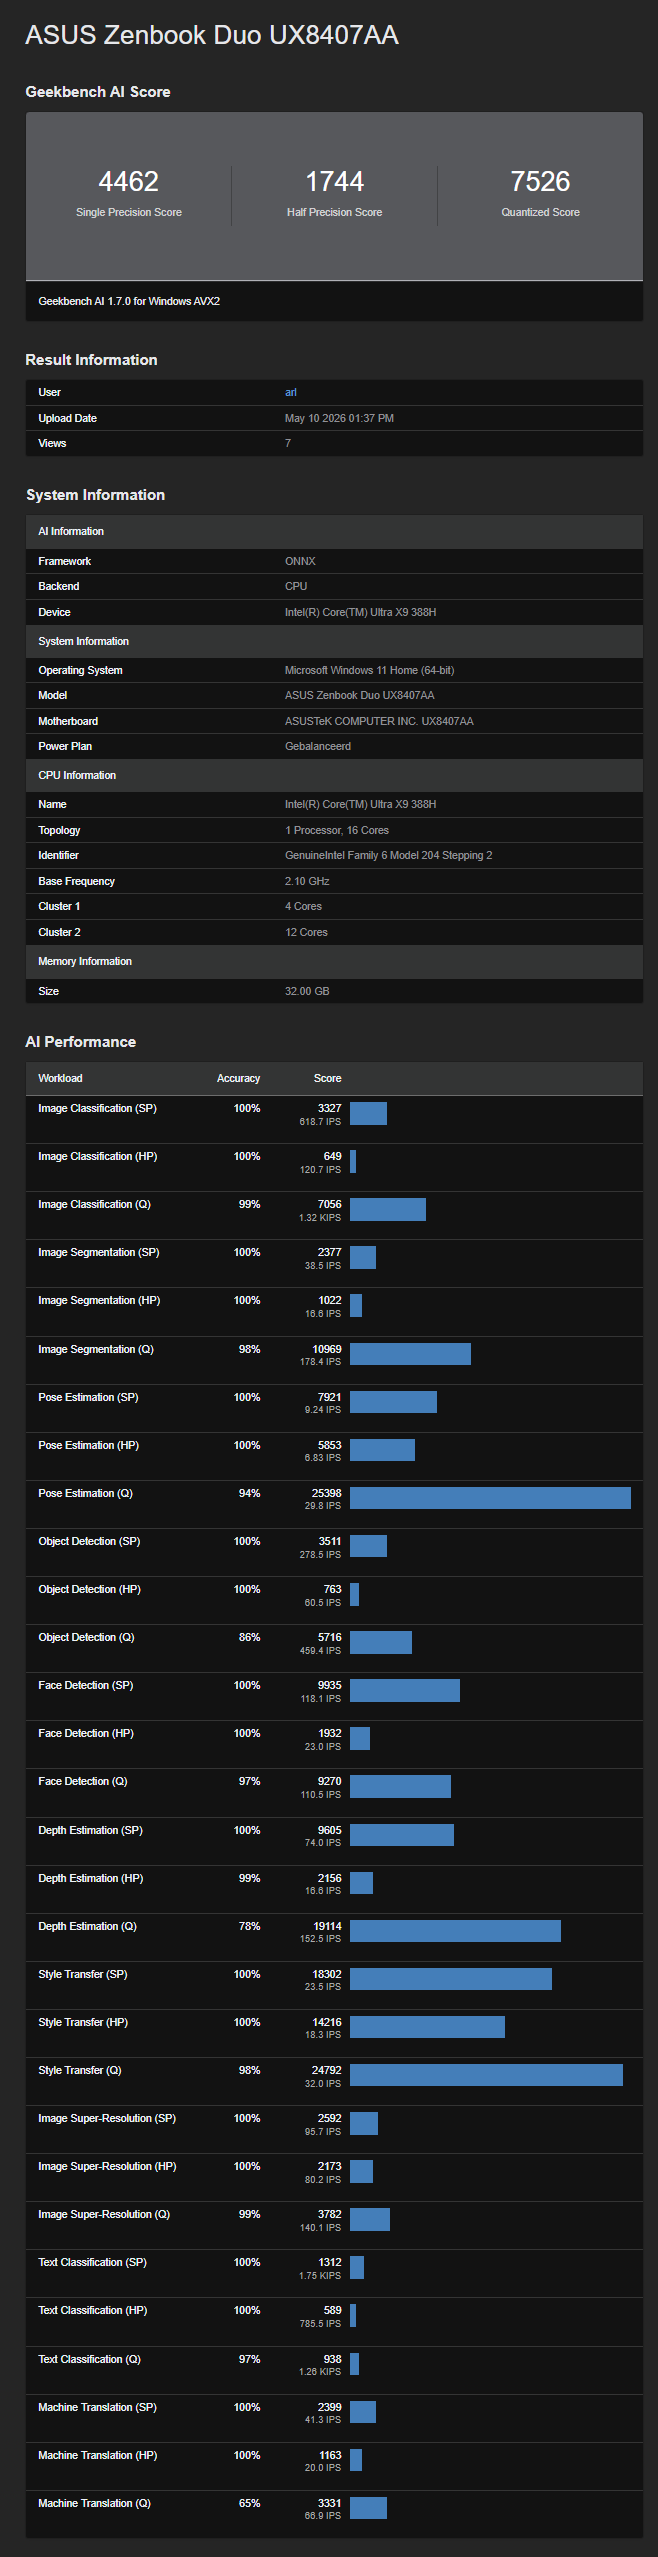Click the Style Transfer (SP) score 18302

pos(326,1974)
